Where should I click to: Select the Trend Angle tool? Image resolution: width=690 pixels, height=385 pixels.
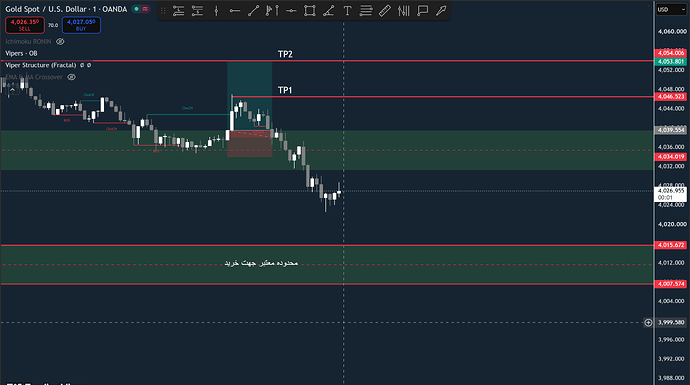coord(328,11)
